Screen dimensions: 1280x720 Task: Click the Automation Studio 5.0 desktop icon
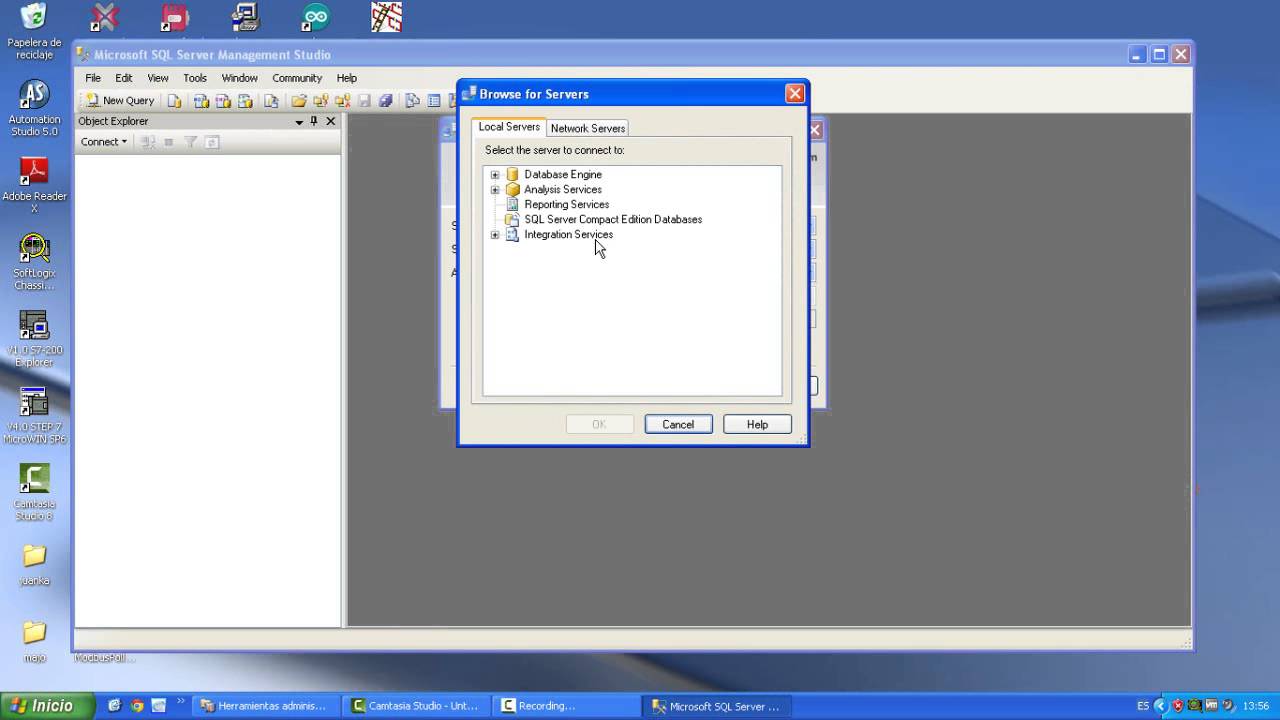[34, 108]
